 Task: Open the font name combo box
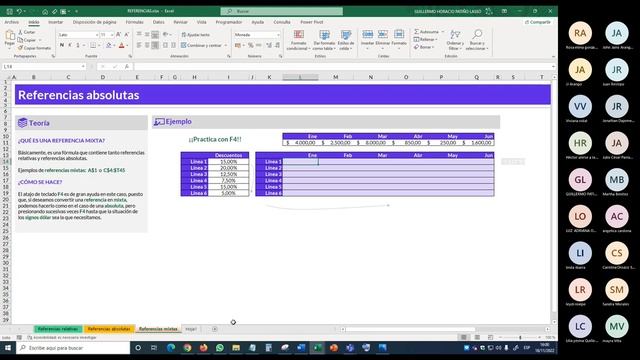point(78,35)
